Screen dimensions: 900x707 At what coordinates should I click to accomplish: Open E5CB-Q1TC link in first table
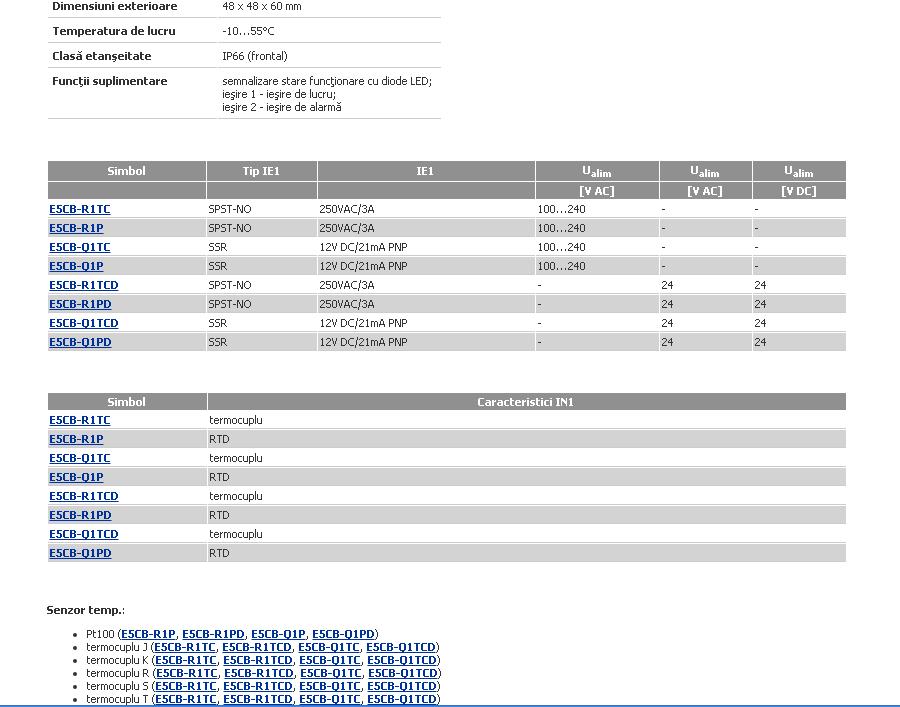[80, 247]
